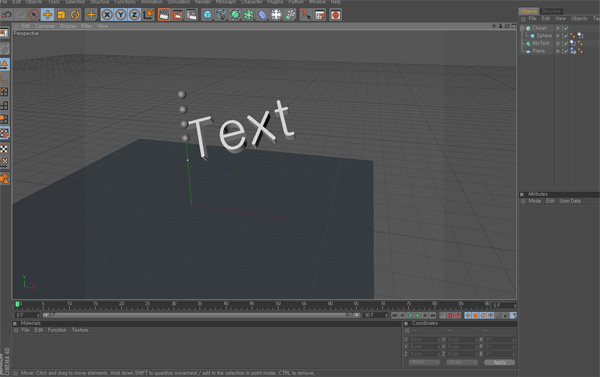
Task: Toggle the X axis lock
Action: tap(107, 15)
